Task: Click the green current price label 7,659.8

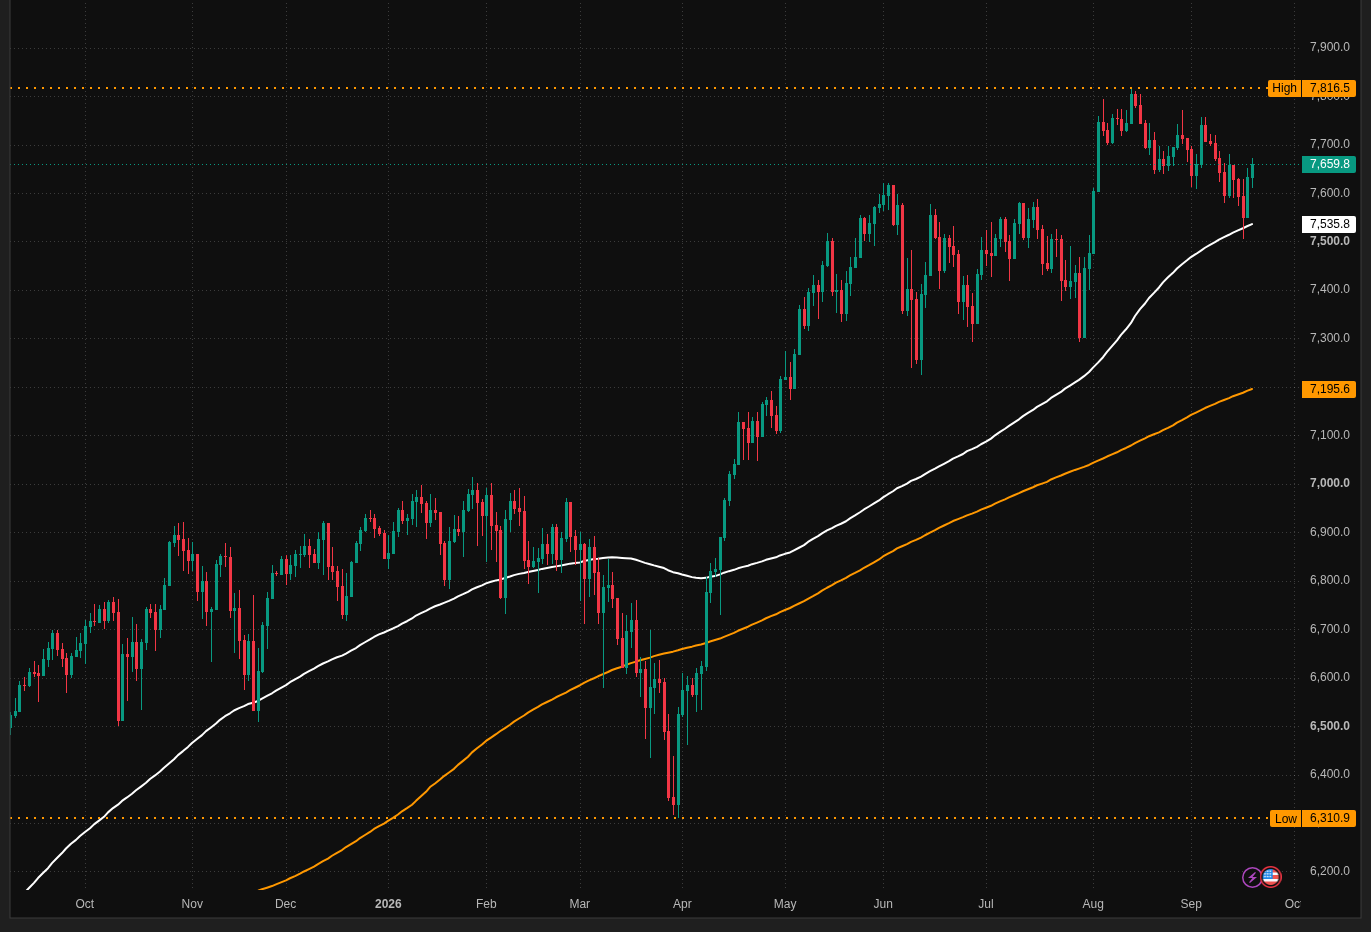Action: coord(1329,164)
